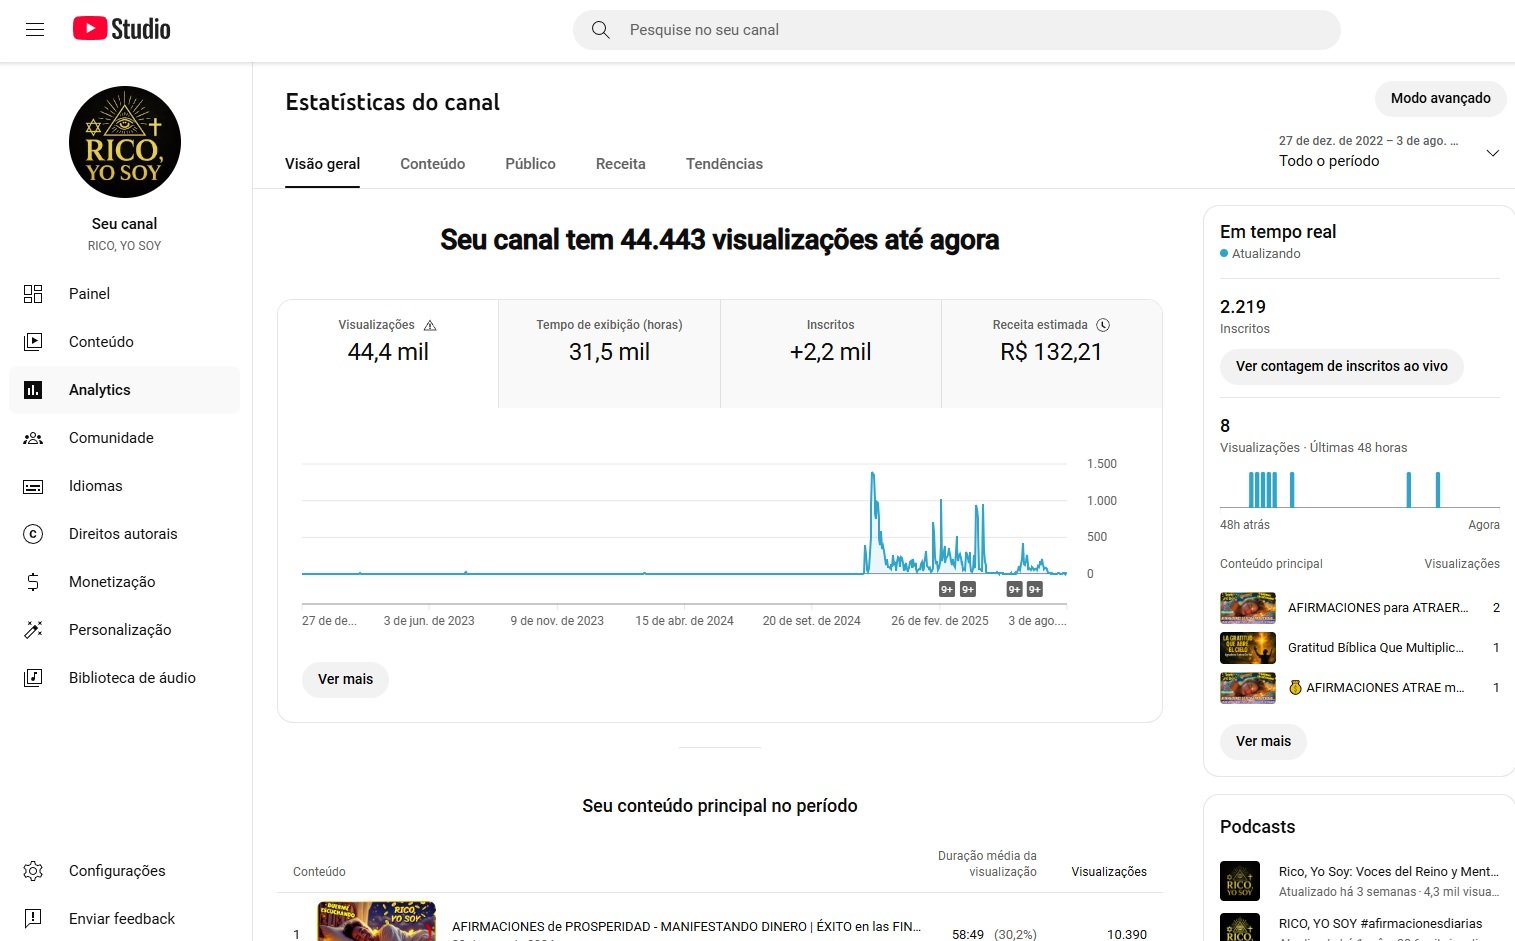The width and height of the screenshot is (1515, 941).
Task: Open the Voces del Reino podcast thumbnail
Action: coord(1240,881)
